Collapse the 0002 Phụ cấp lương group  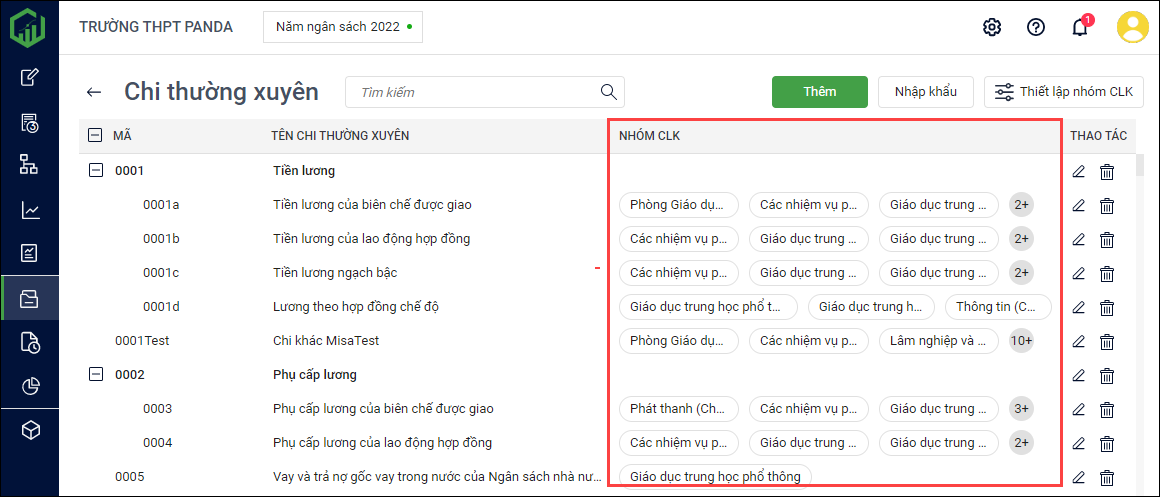(96, 375)
